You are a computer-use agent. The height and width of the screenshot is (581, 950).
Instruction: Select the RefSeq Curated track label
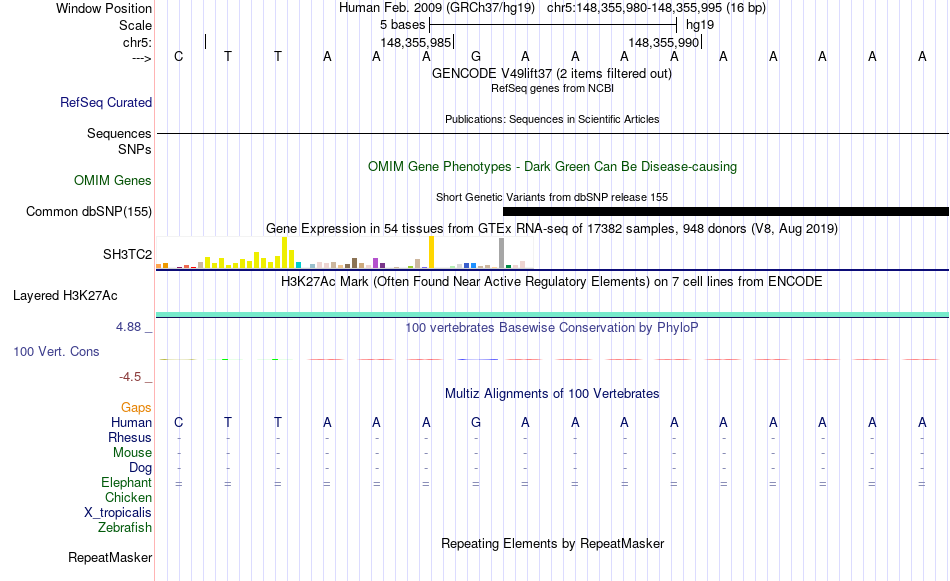(106, 102)
